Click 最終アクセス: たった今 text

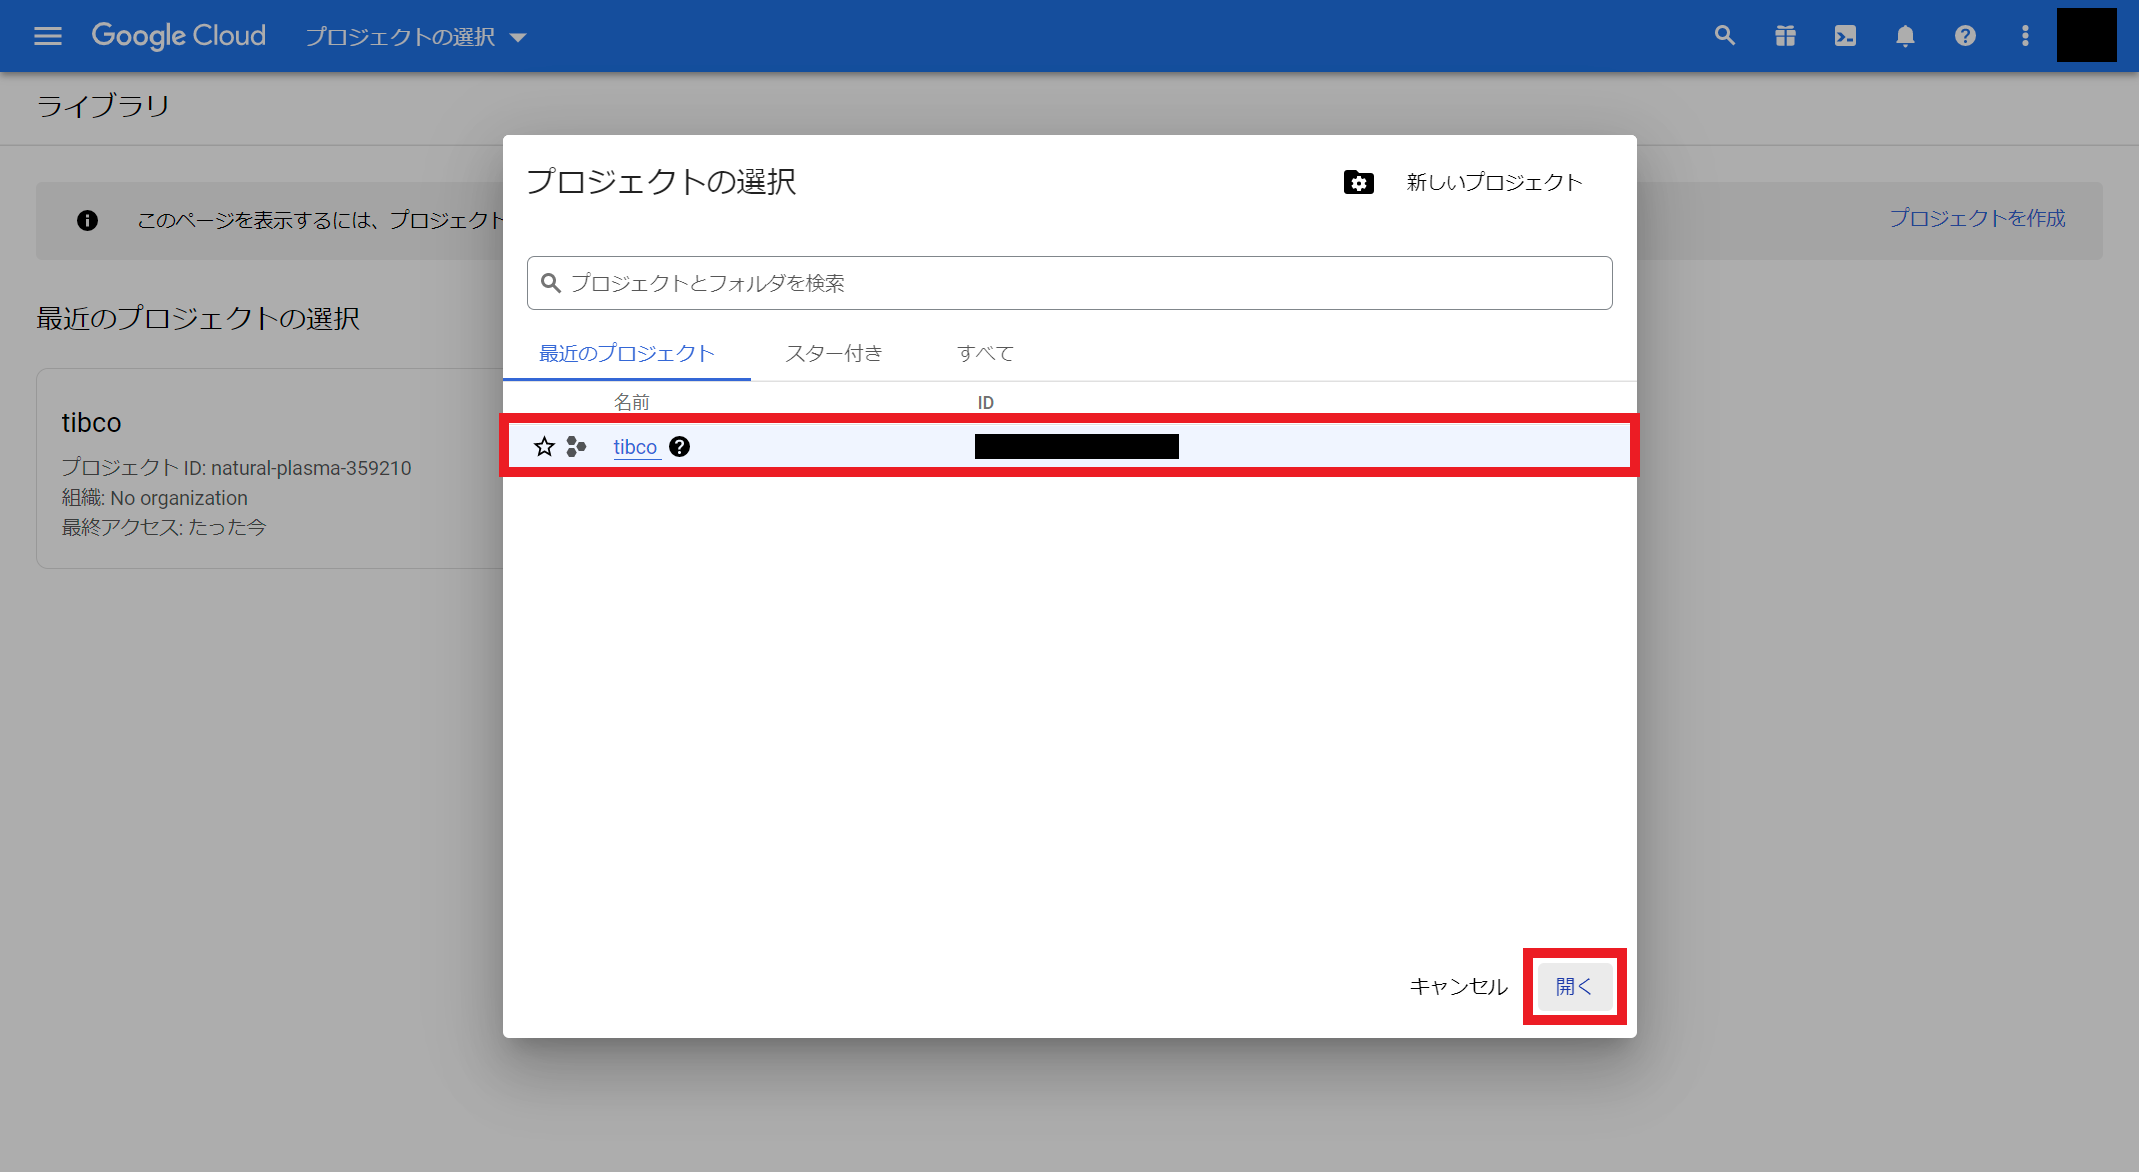[x=164, y=527]
